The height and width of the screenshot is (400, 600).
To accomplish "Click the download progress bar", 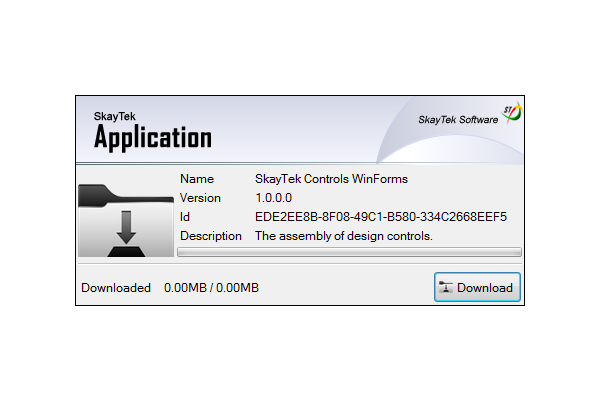I will coord(349,252).
